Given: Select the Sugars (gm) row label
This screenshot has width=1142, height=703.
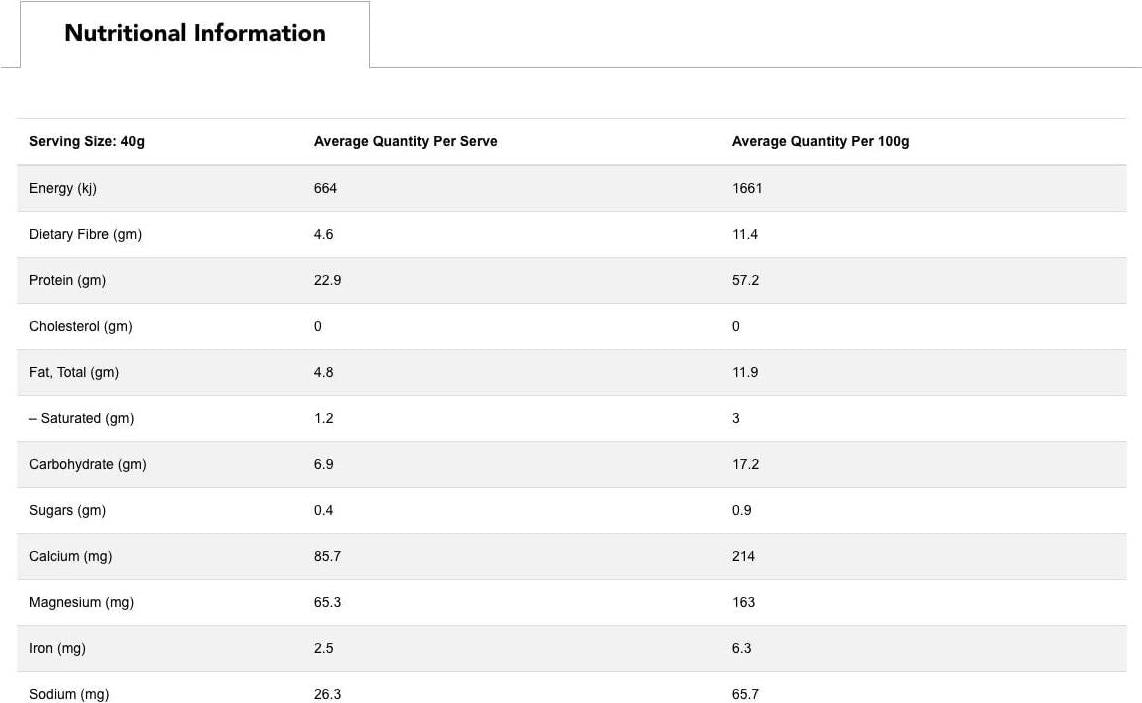Looking at the screenshot, I should [67, 510].
